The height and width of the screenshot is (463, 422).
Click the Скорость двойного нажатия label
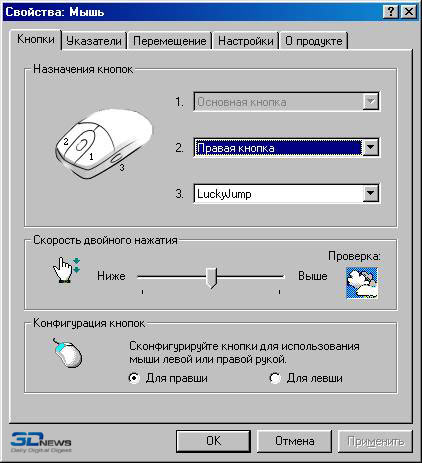[x=105, y=240]
